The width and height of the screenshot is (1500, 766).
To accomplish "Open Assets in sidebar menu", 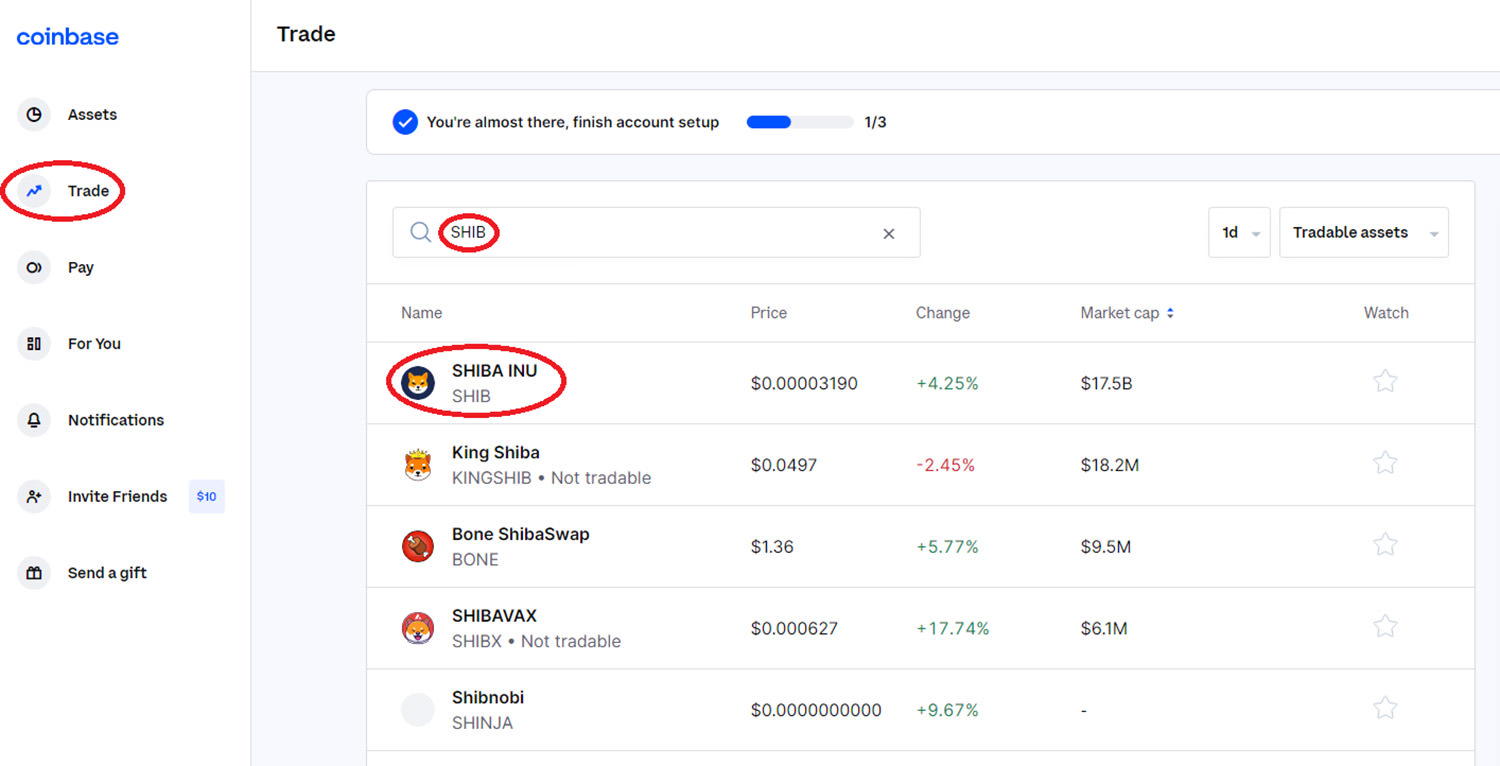I will (92, 114).
